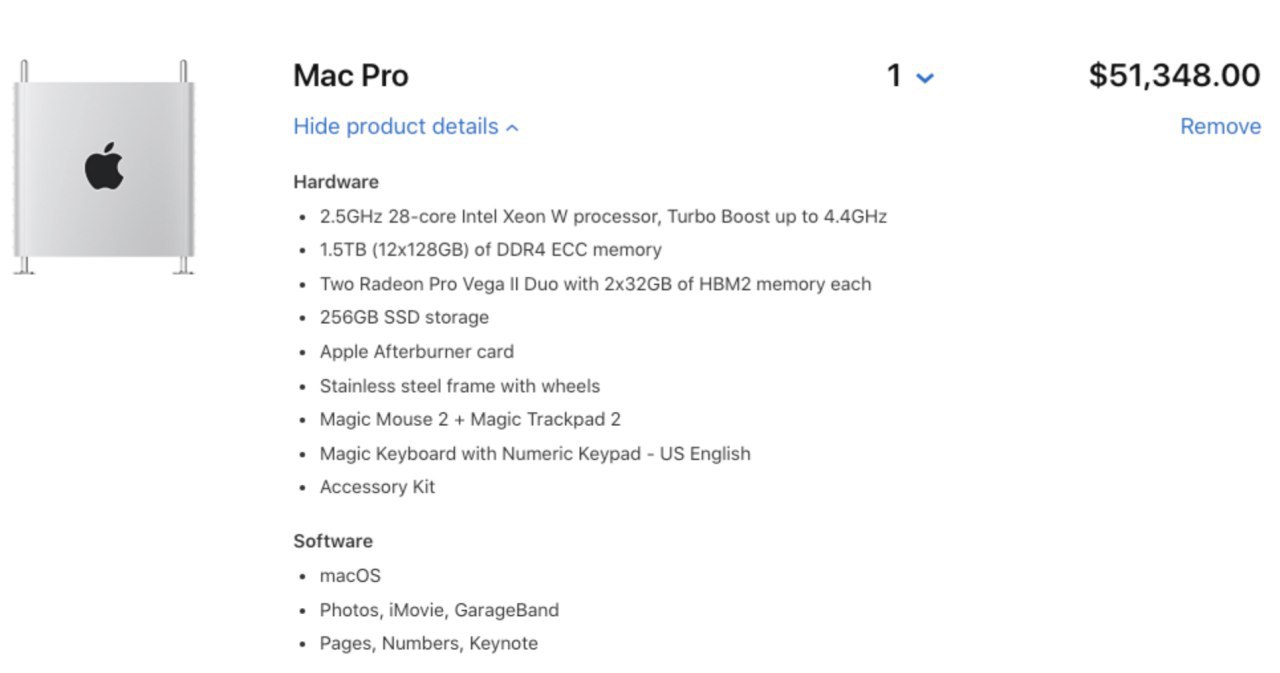Collapse details with Hide product details link
Viewport: 1280px width, 673px height.
(x=406, y=127)
